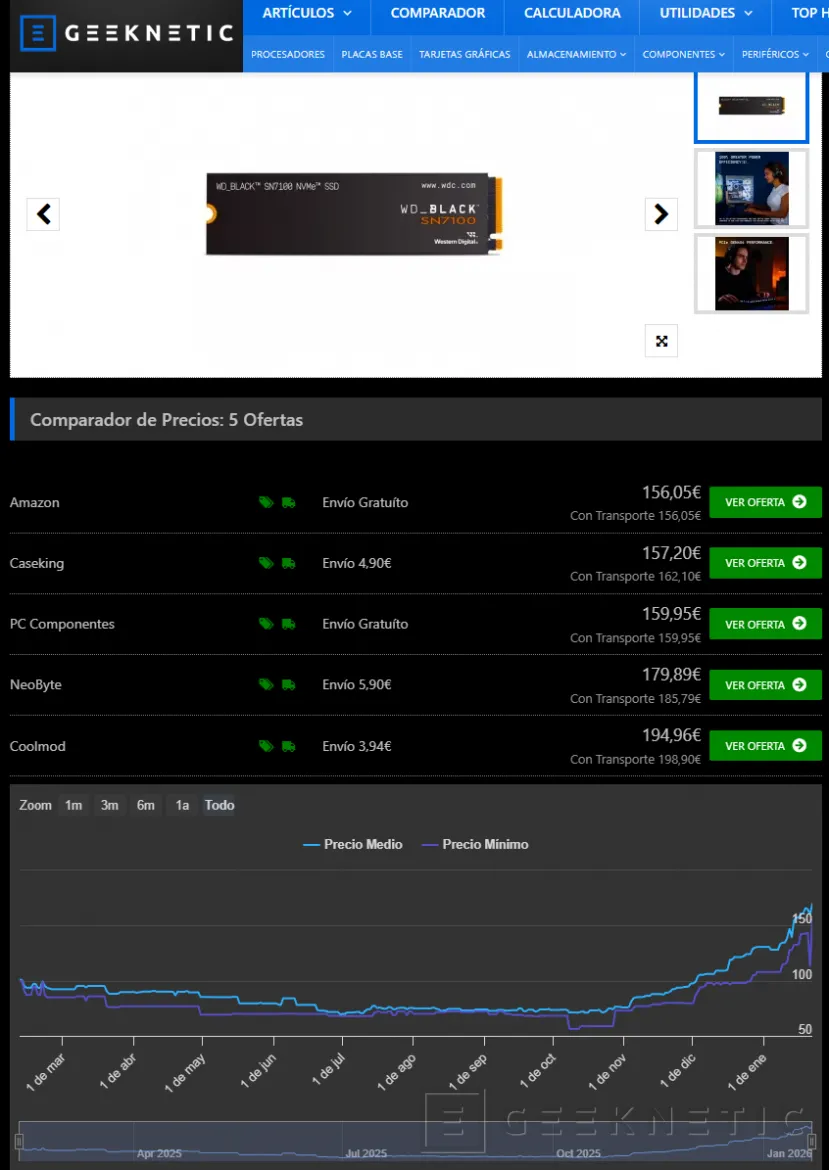Click Ver Oferta for Amazon
Screen dimensions: 829x1170
tap(765, 503)
